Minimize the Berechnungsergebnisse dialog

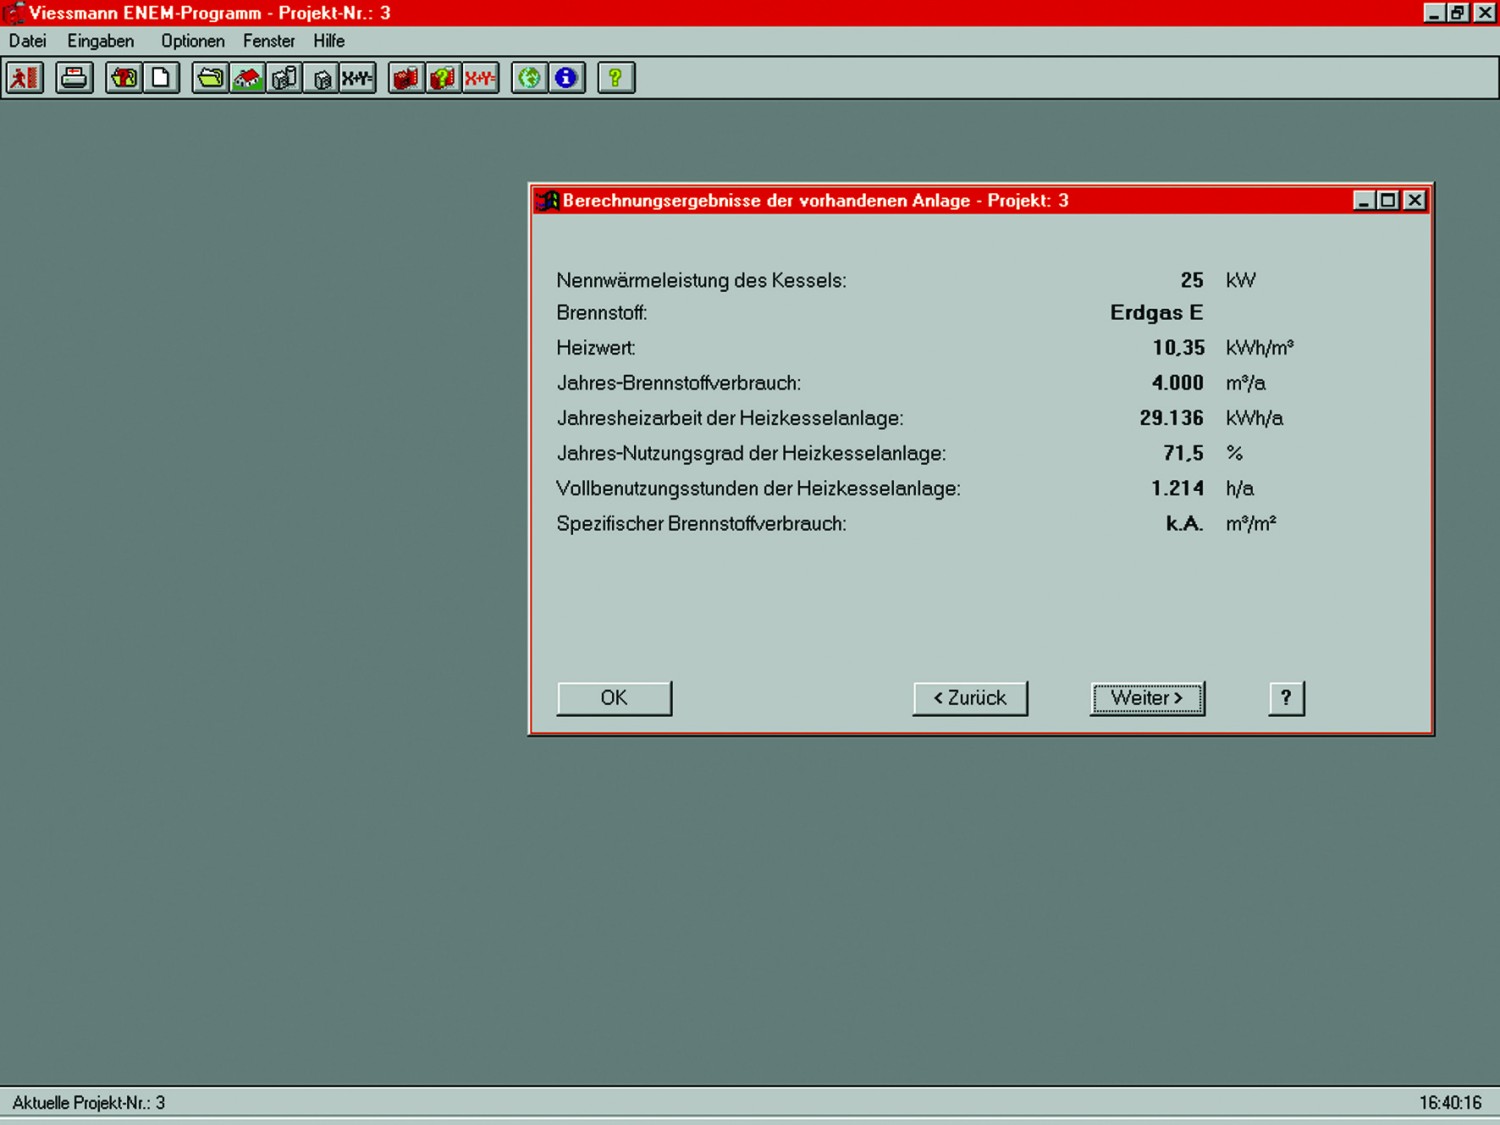(x=1364, y=201)
